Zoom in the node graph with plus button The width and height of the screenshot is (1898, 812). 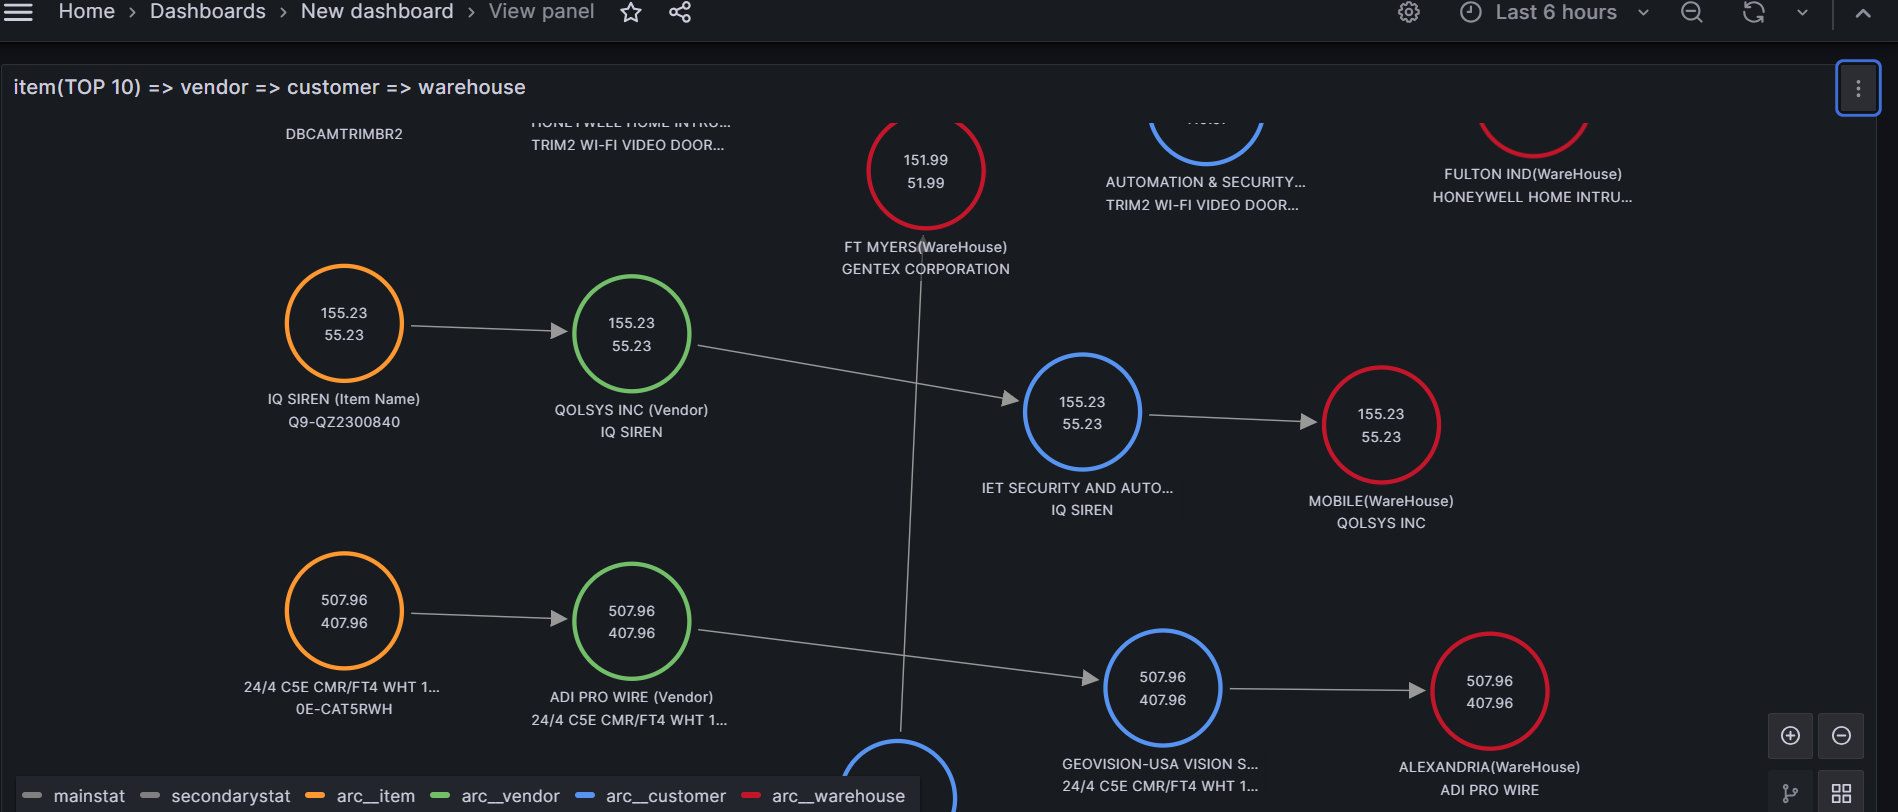pos(1790,736)
